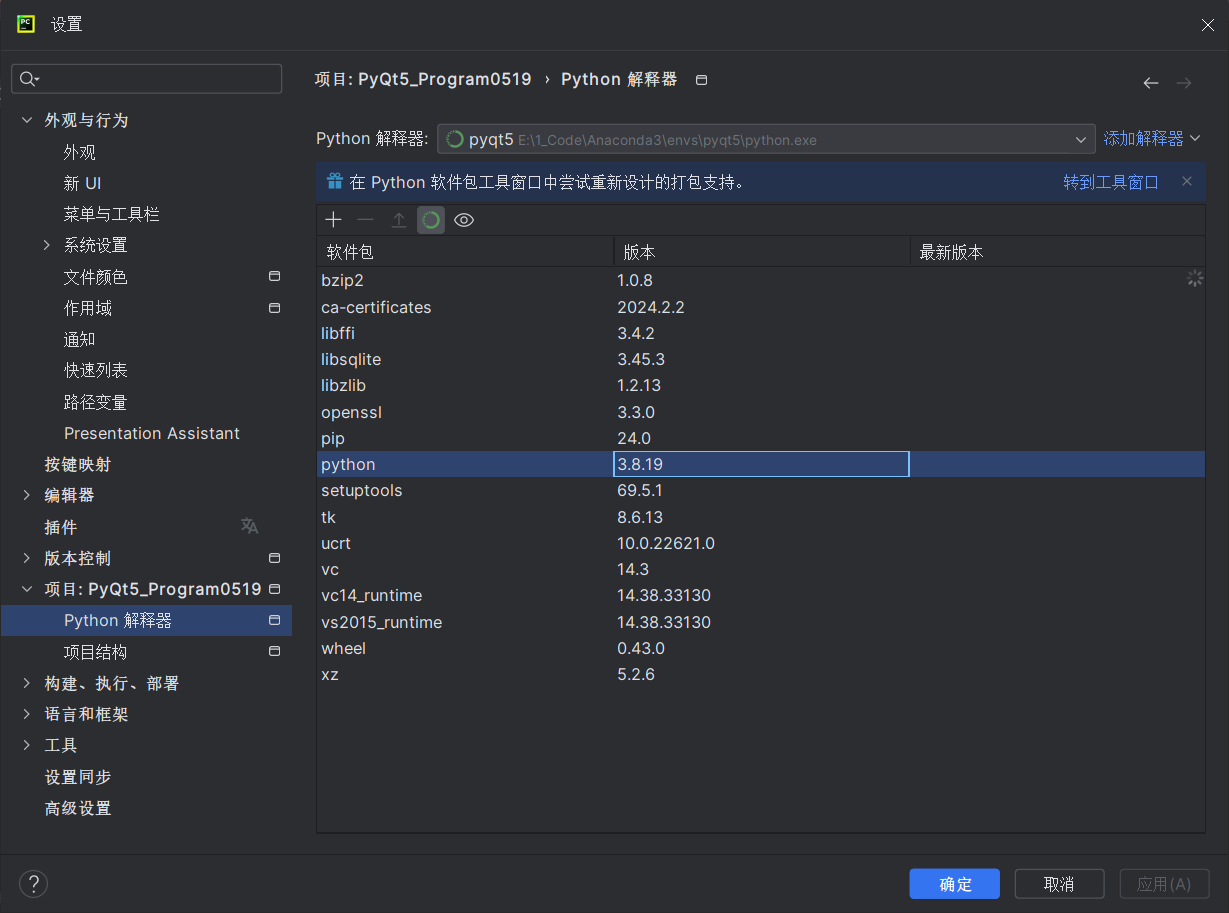1229x913 pixels.
Task: Collapse the 外观与行为 section
Action: click(26, 120)
